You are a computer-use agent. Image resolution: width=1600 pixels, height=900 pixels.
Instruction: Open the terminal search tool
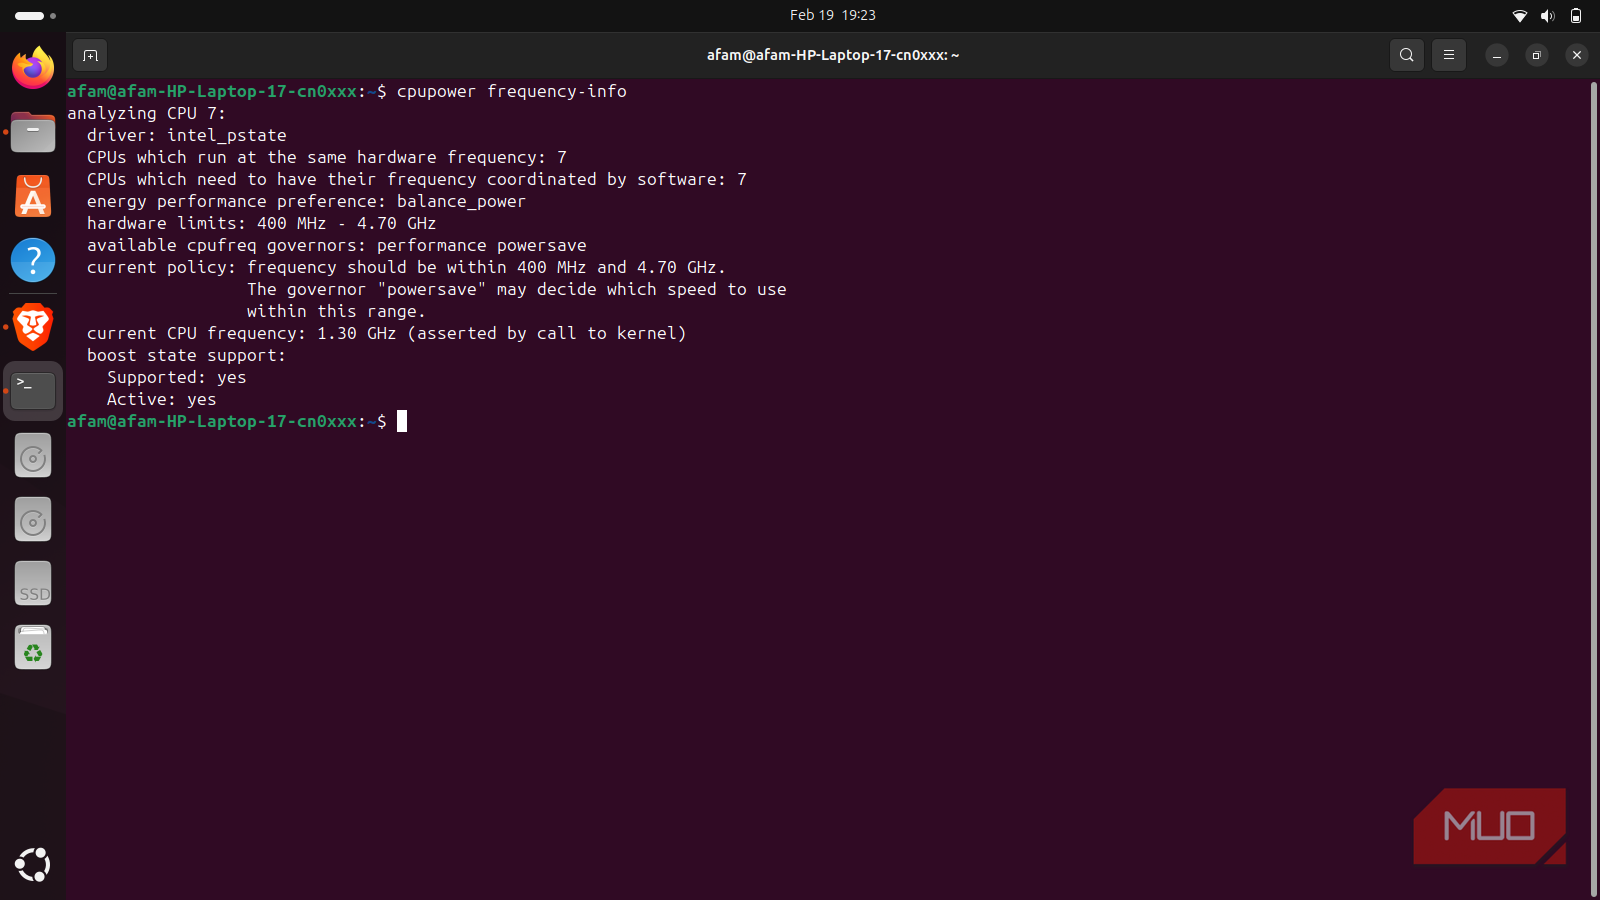(1407, 55)
